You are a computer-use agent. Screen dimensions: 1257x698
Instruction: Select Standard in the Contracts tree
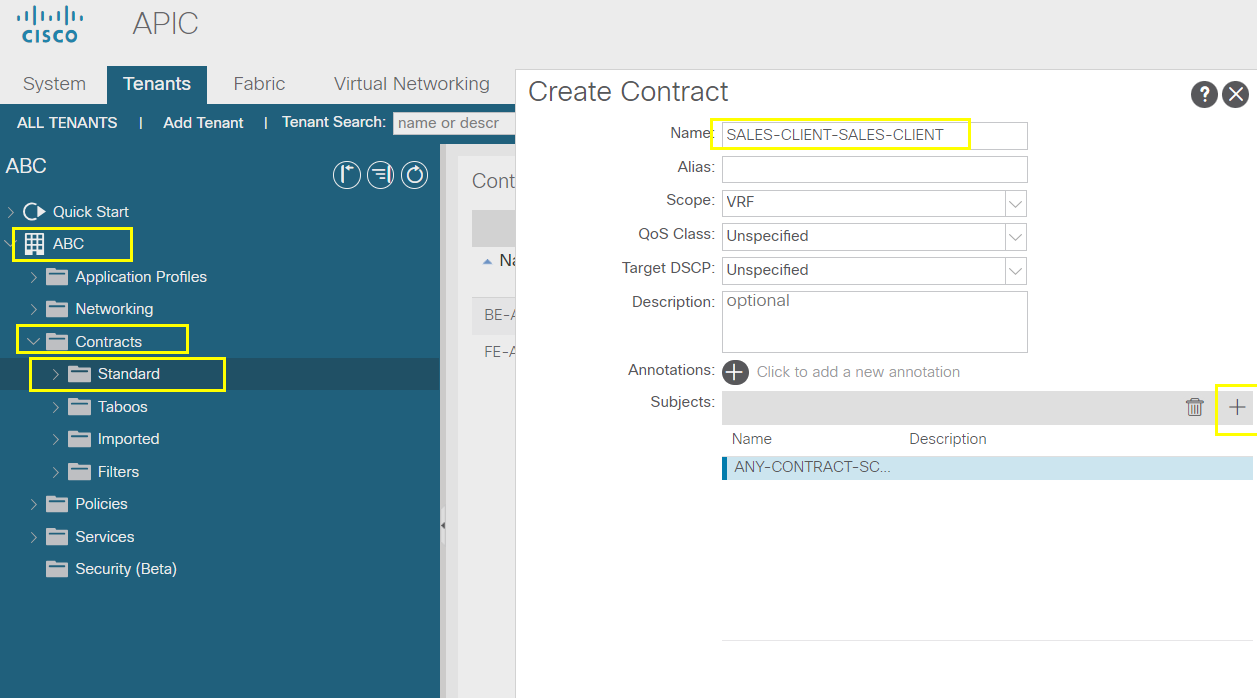[x=129, y=374]
